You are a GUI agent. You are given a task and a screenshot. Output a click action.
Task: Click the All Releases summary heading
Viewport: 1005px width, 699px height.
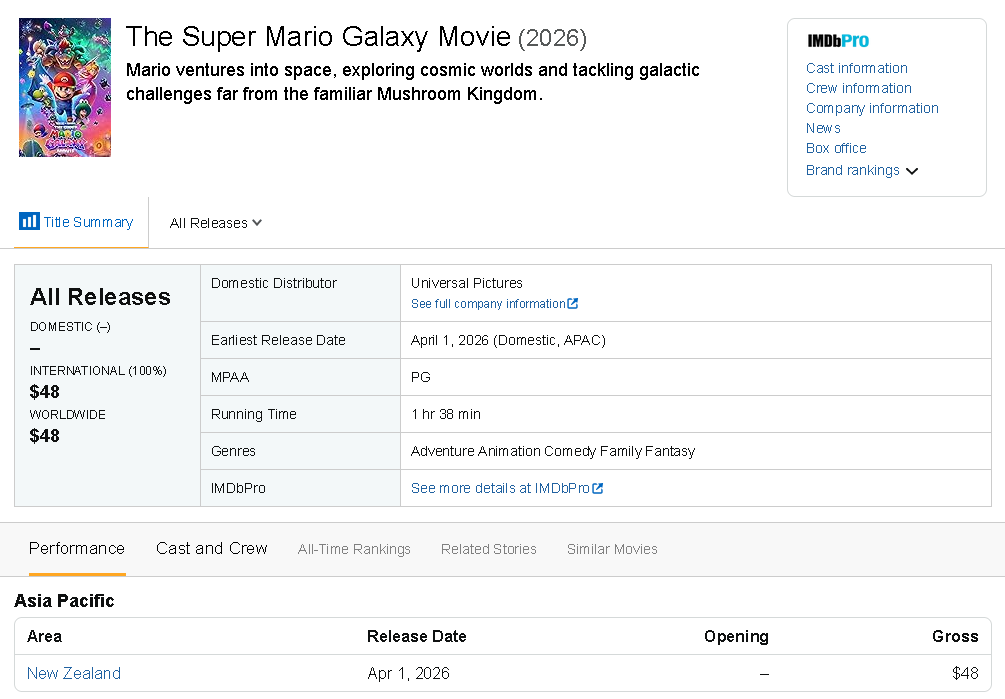tap(100, 297)
